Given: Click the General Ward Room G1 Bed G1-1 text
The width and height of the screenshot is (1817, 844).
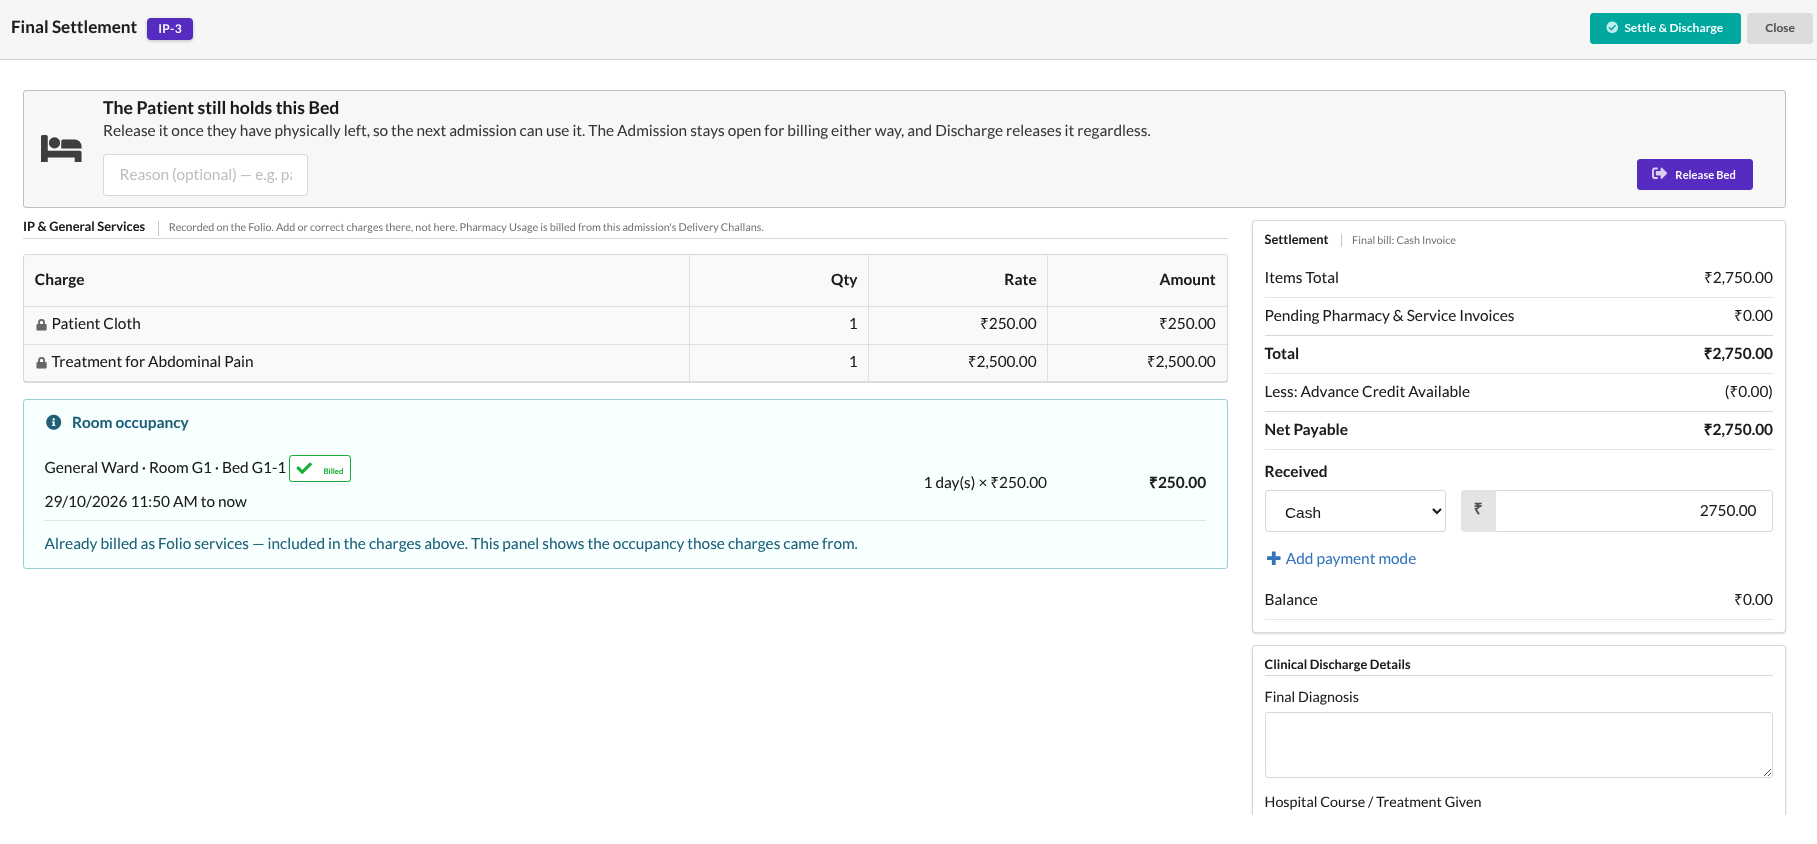Looking at the screenshot, I should pos(165,468).
